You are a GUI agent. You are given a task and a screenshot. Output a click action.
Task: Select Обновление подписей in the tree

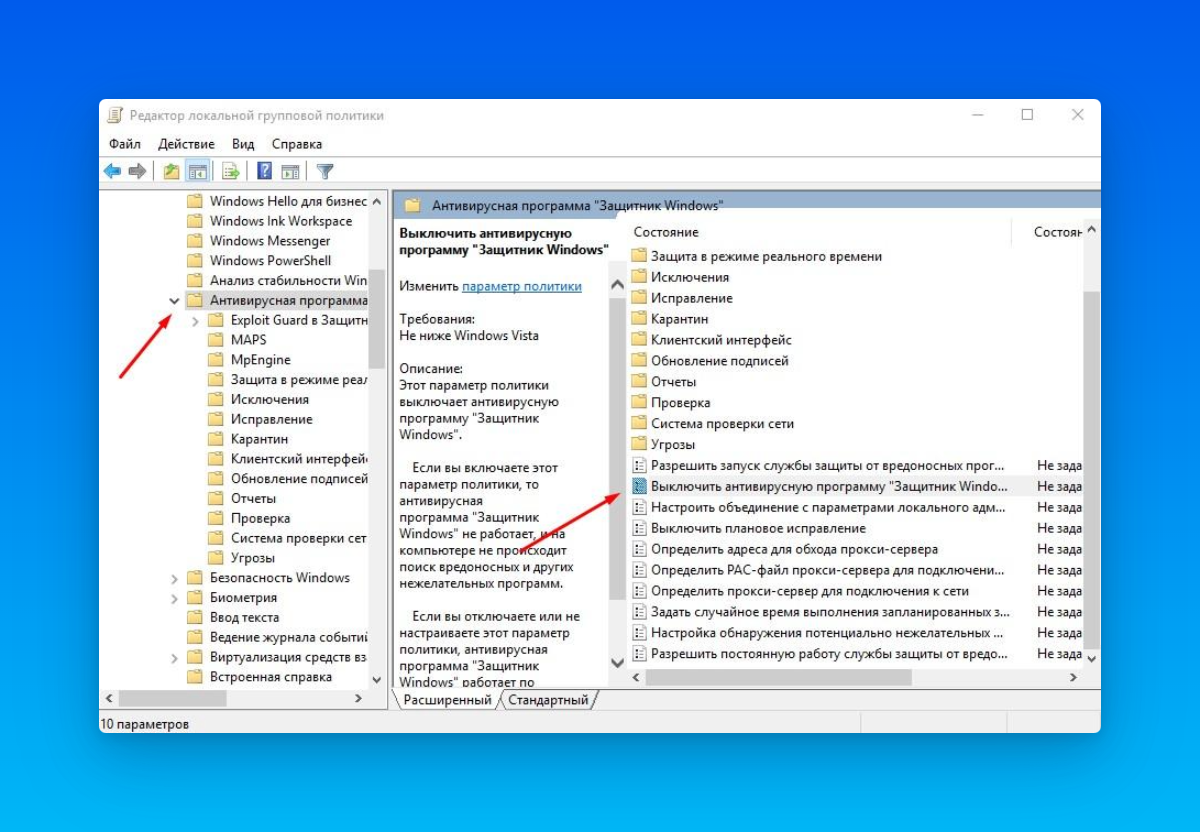299,479
